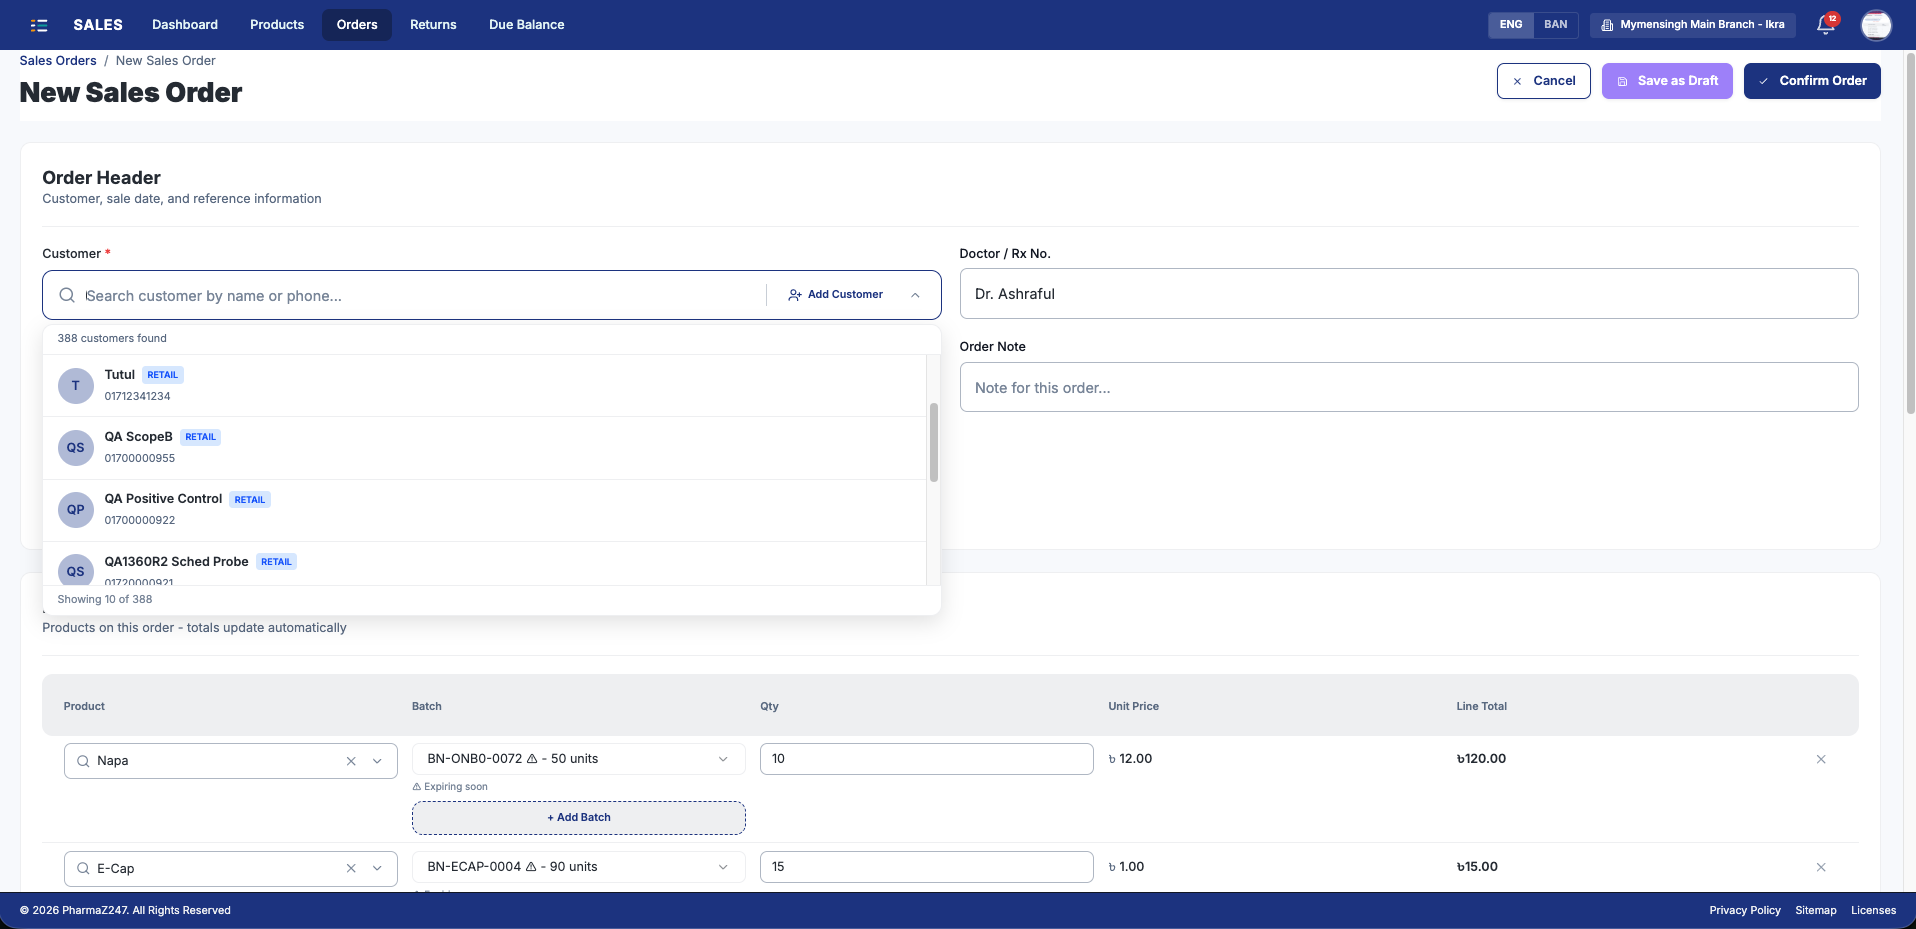Click the Doctor / Rx No. field
Viewport: 1916px width, 929px height.
[x=1409, y=294]
